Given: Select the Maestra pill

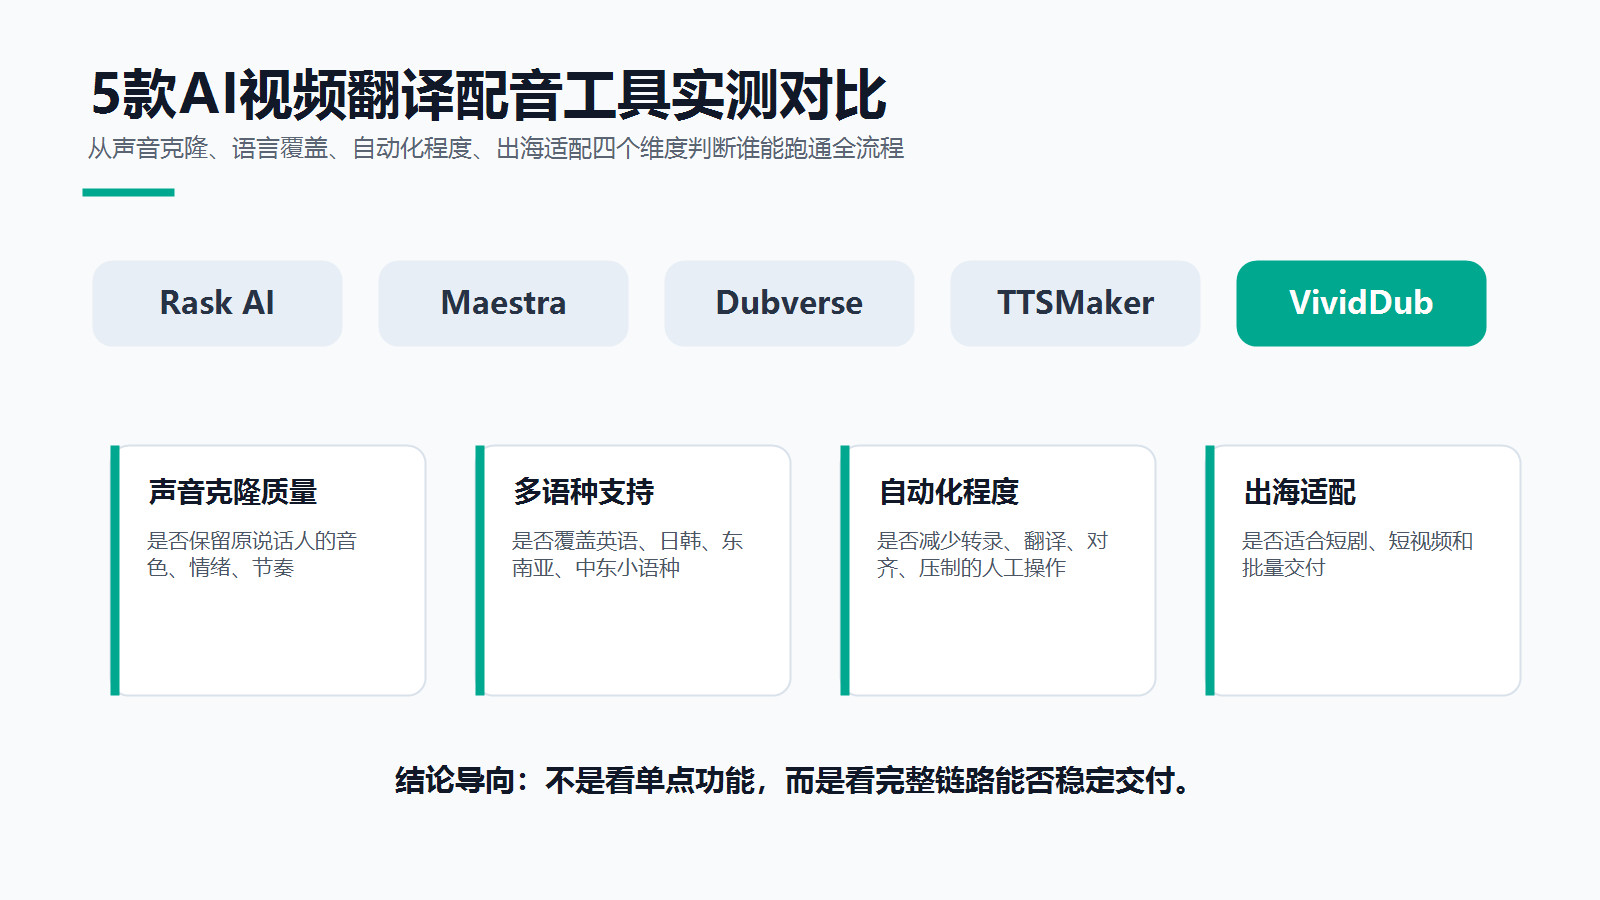Looking at the screenshot, I should coord(503,303).
